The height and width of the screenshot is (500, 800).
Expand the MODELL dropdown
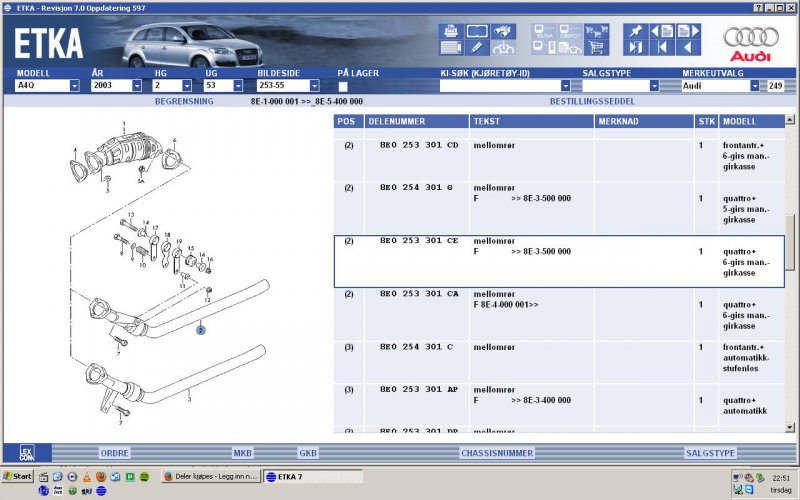coord(74,86)
